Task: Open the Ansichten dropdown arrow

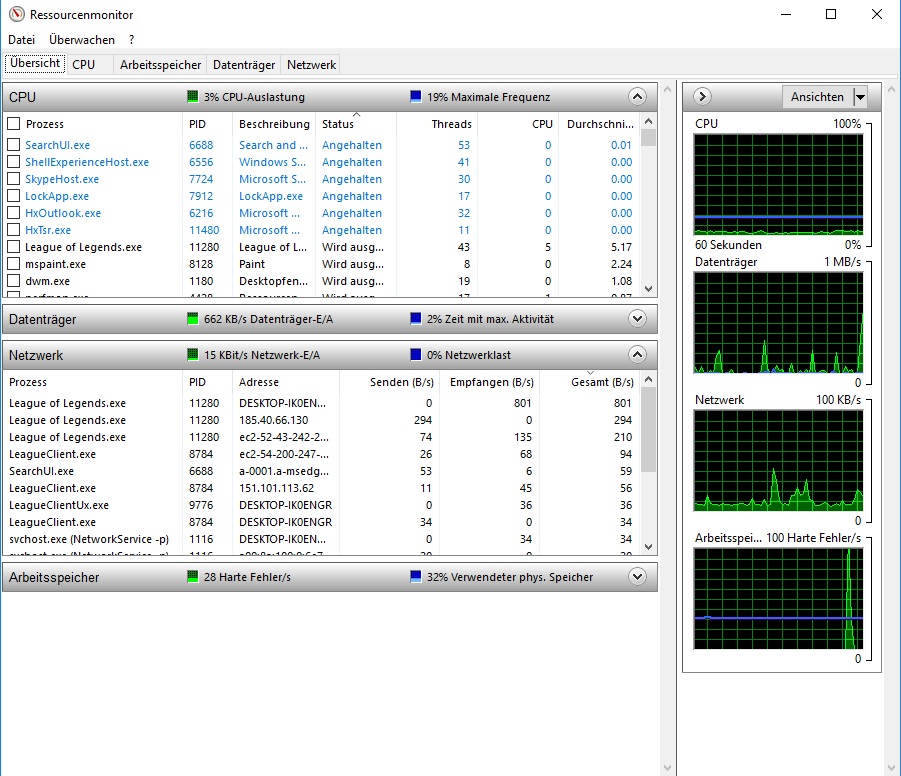Action: click(860, 97)
